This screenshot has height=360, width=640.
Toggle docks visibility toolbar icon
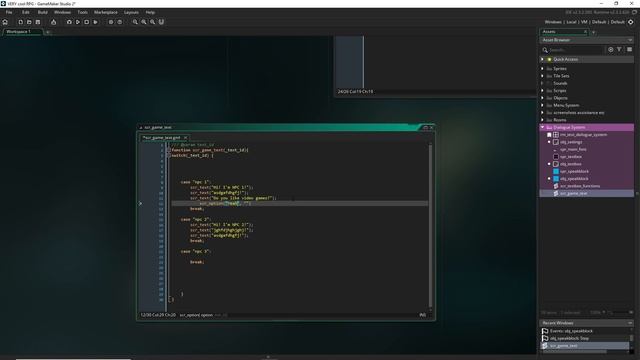point(161,22)
